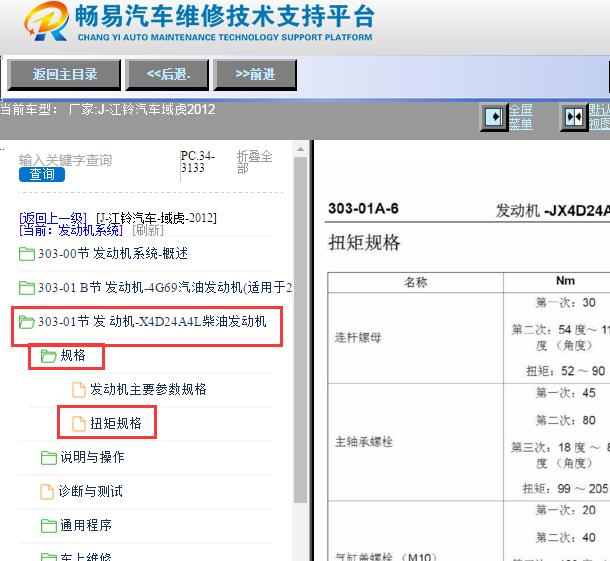Click open-folder icon of 303-01节 X4D24A4L柴油发动机
The image size is (610, 561).
26,322
